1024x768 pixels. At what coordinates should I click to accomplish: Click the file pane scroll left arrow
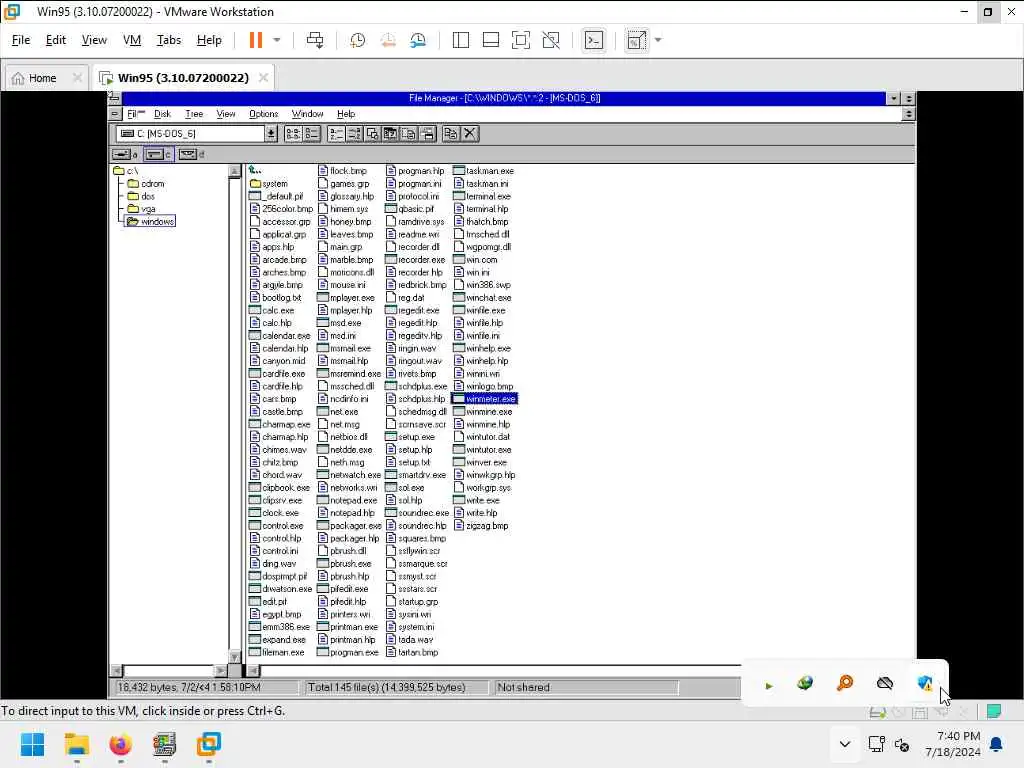pos(253,670)
